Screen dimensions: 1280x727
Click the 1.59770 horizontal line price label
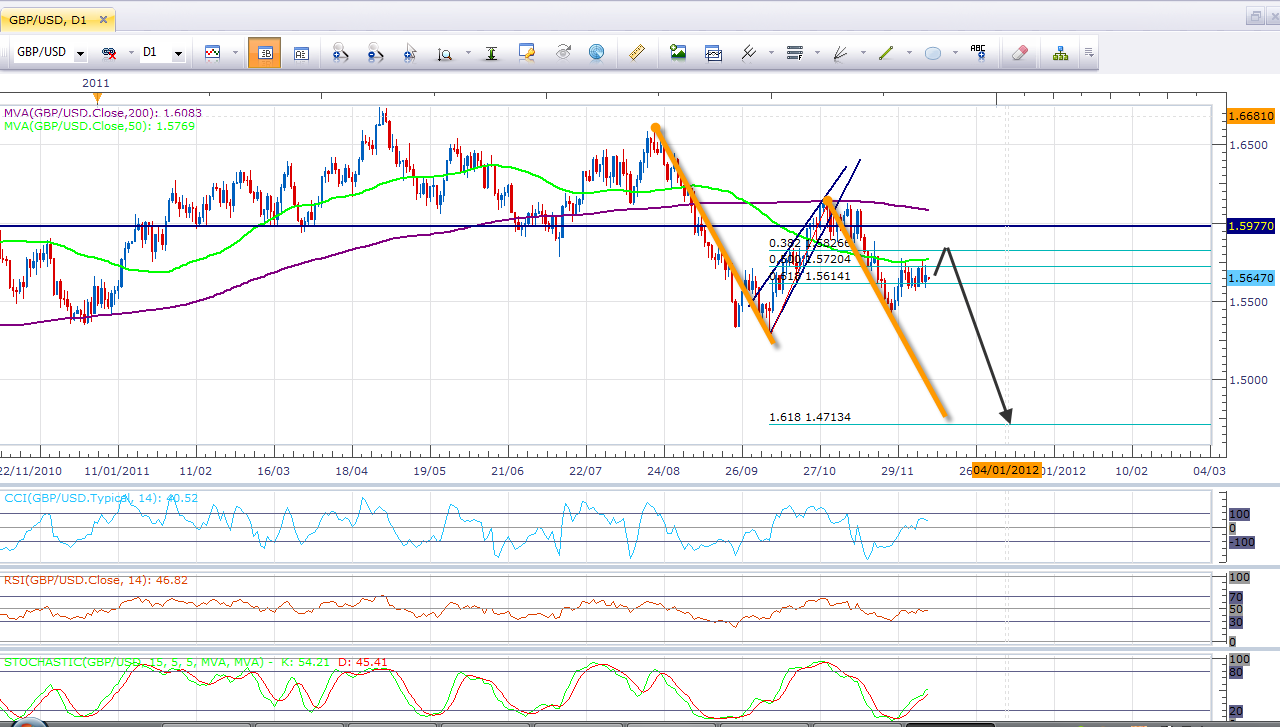(1251, 227)
